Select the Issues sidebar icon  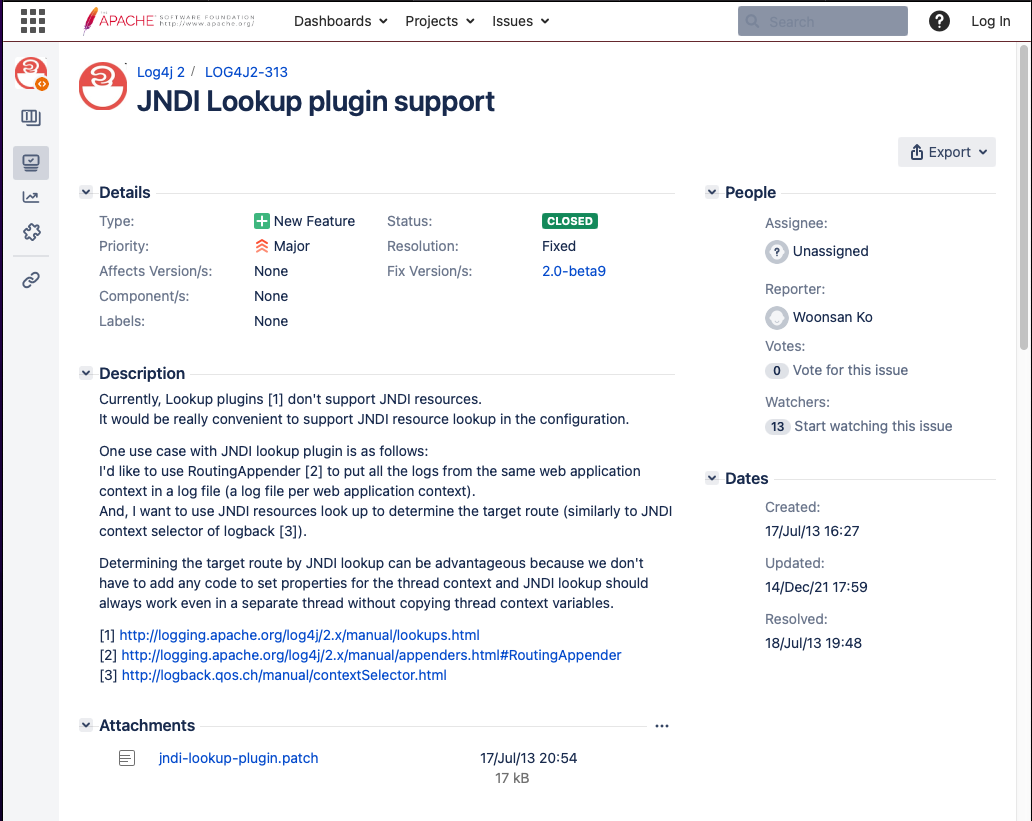click(31, 163)
